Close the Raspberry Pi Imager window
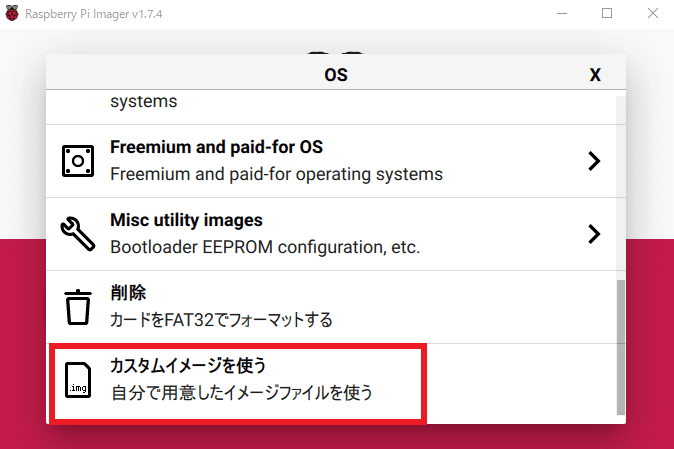Screen dimensions: 674x449 click(x=653, y=14)
